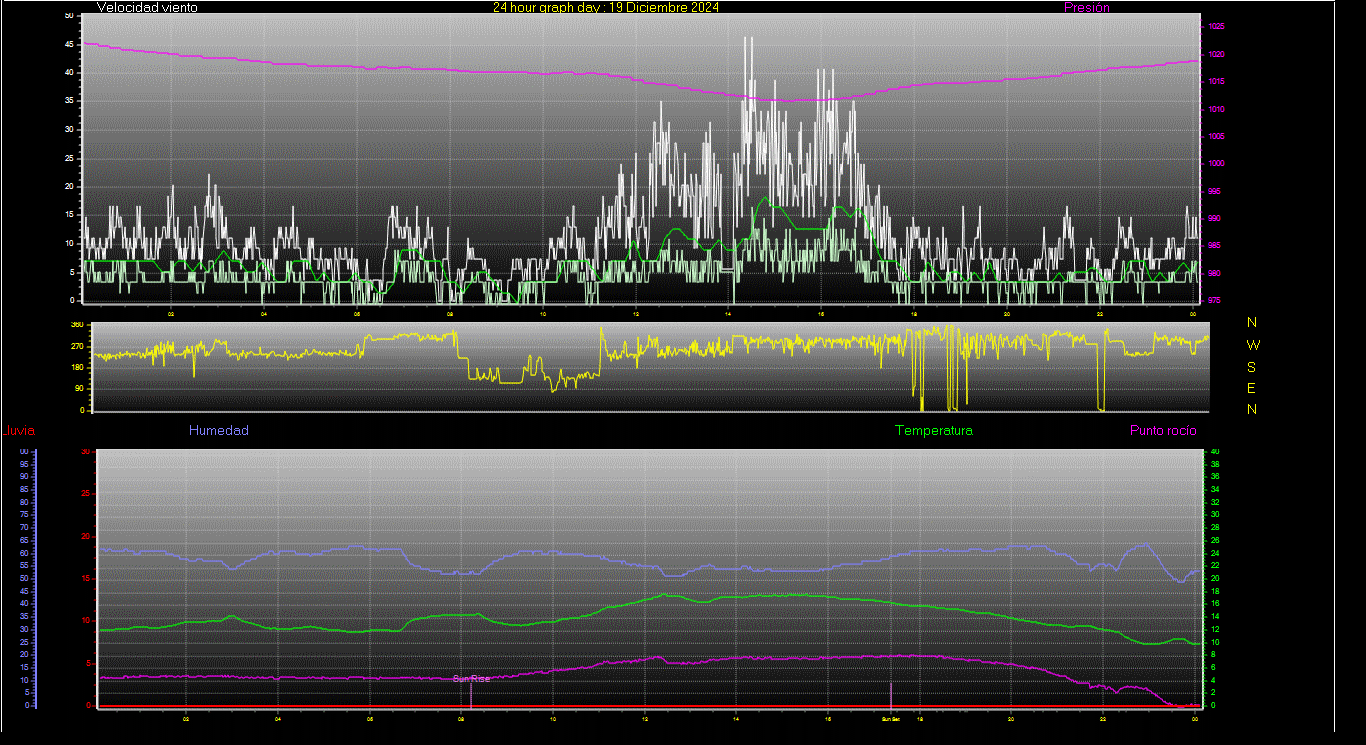Click the '995' pressure axis value
Viewport: 1366px width, 745px height.
click(1213, 191)
